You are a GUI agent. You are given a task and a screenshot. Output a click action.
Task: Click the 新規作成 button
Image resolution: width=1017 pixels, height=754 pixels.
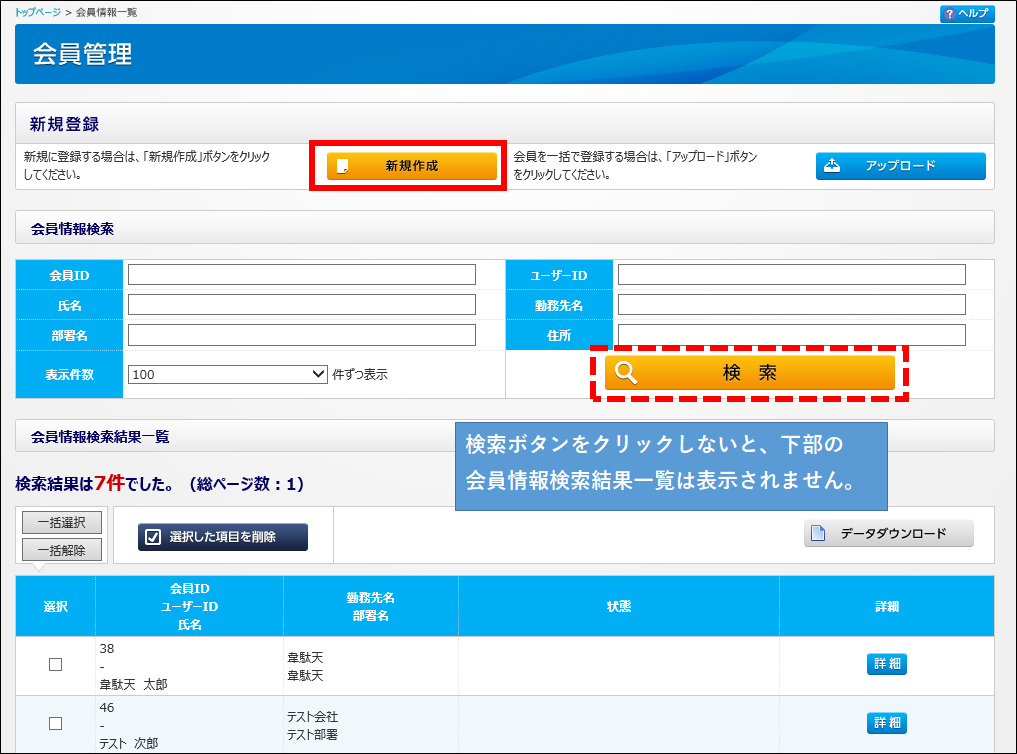pyautogui.click(x=412, y=166)
